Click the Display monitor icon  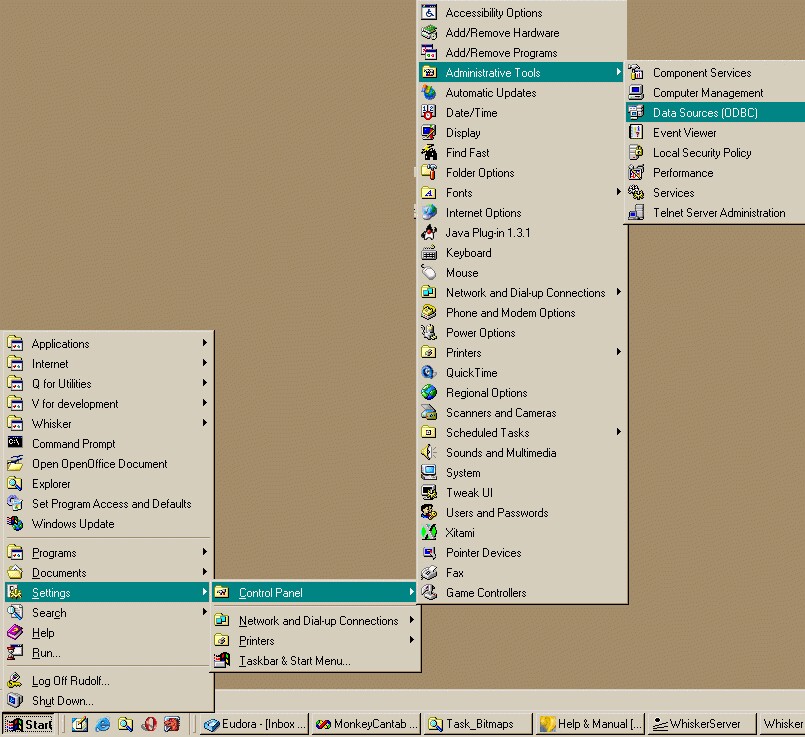429,132
